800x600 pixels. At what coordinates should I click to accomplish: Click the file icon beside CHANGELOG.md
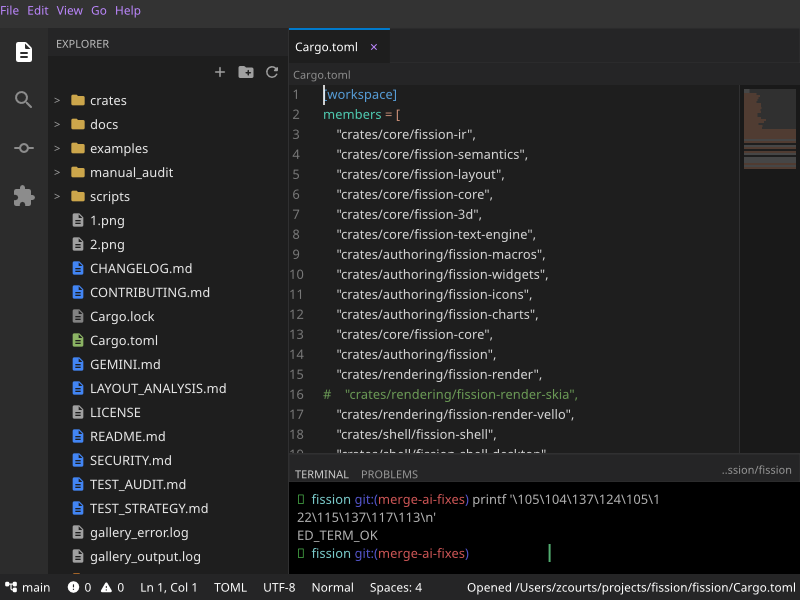point(78,268)
